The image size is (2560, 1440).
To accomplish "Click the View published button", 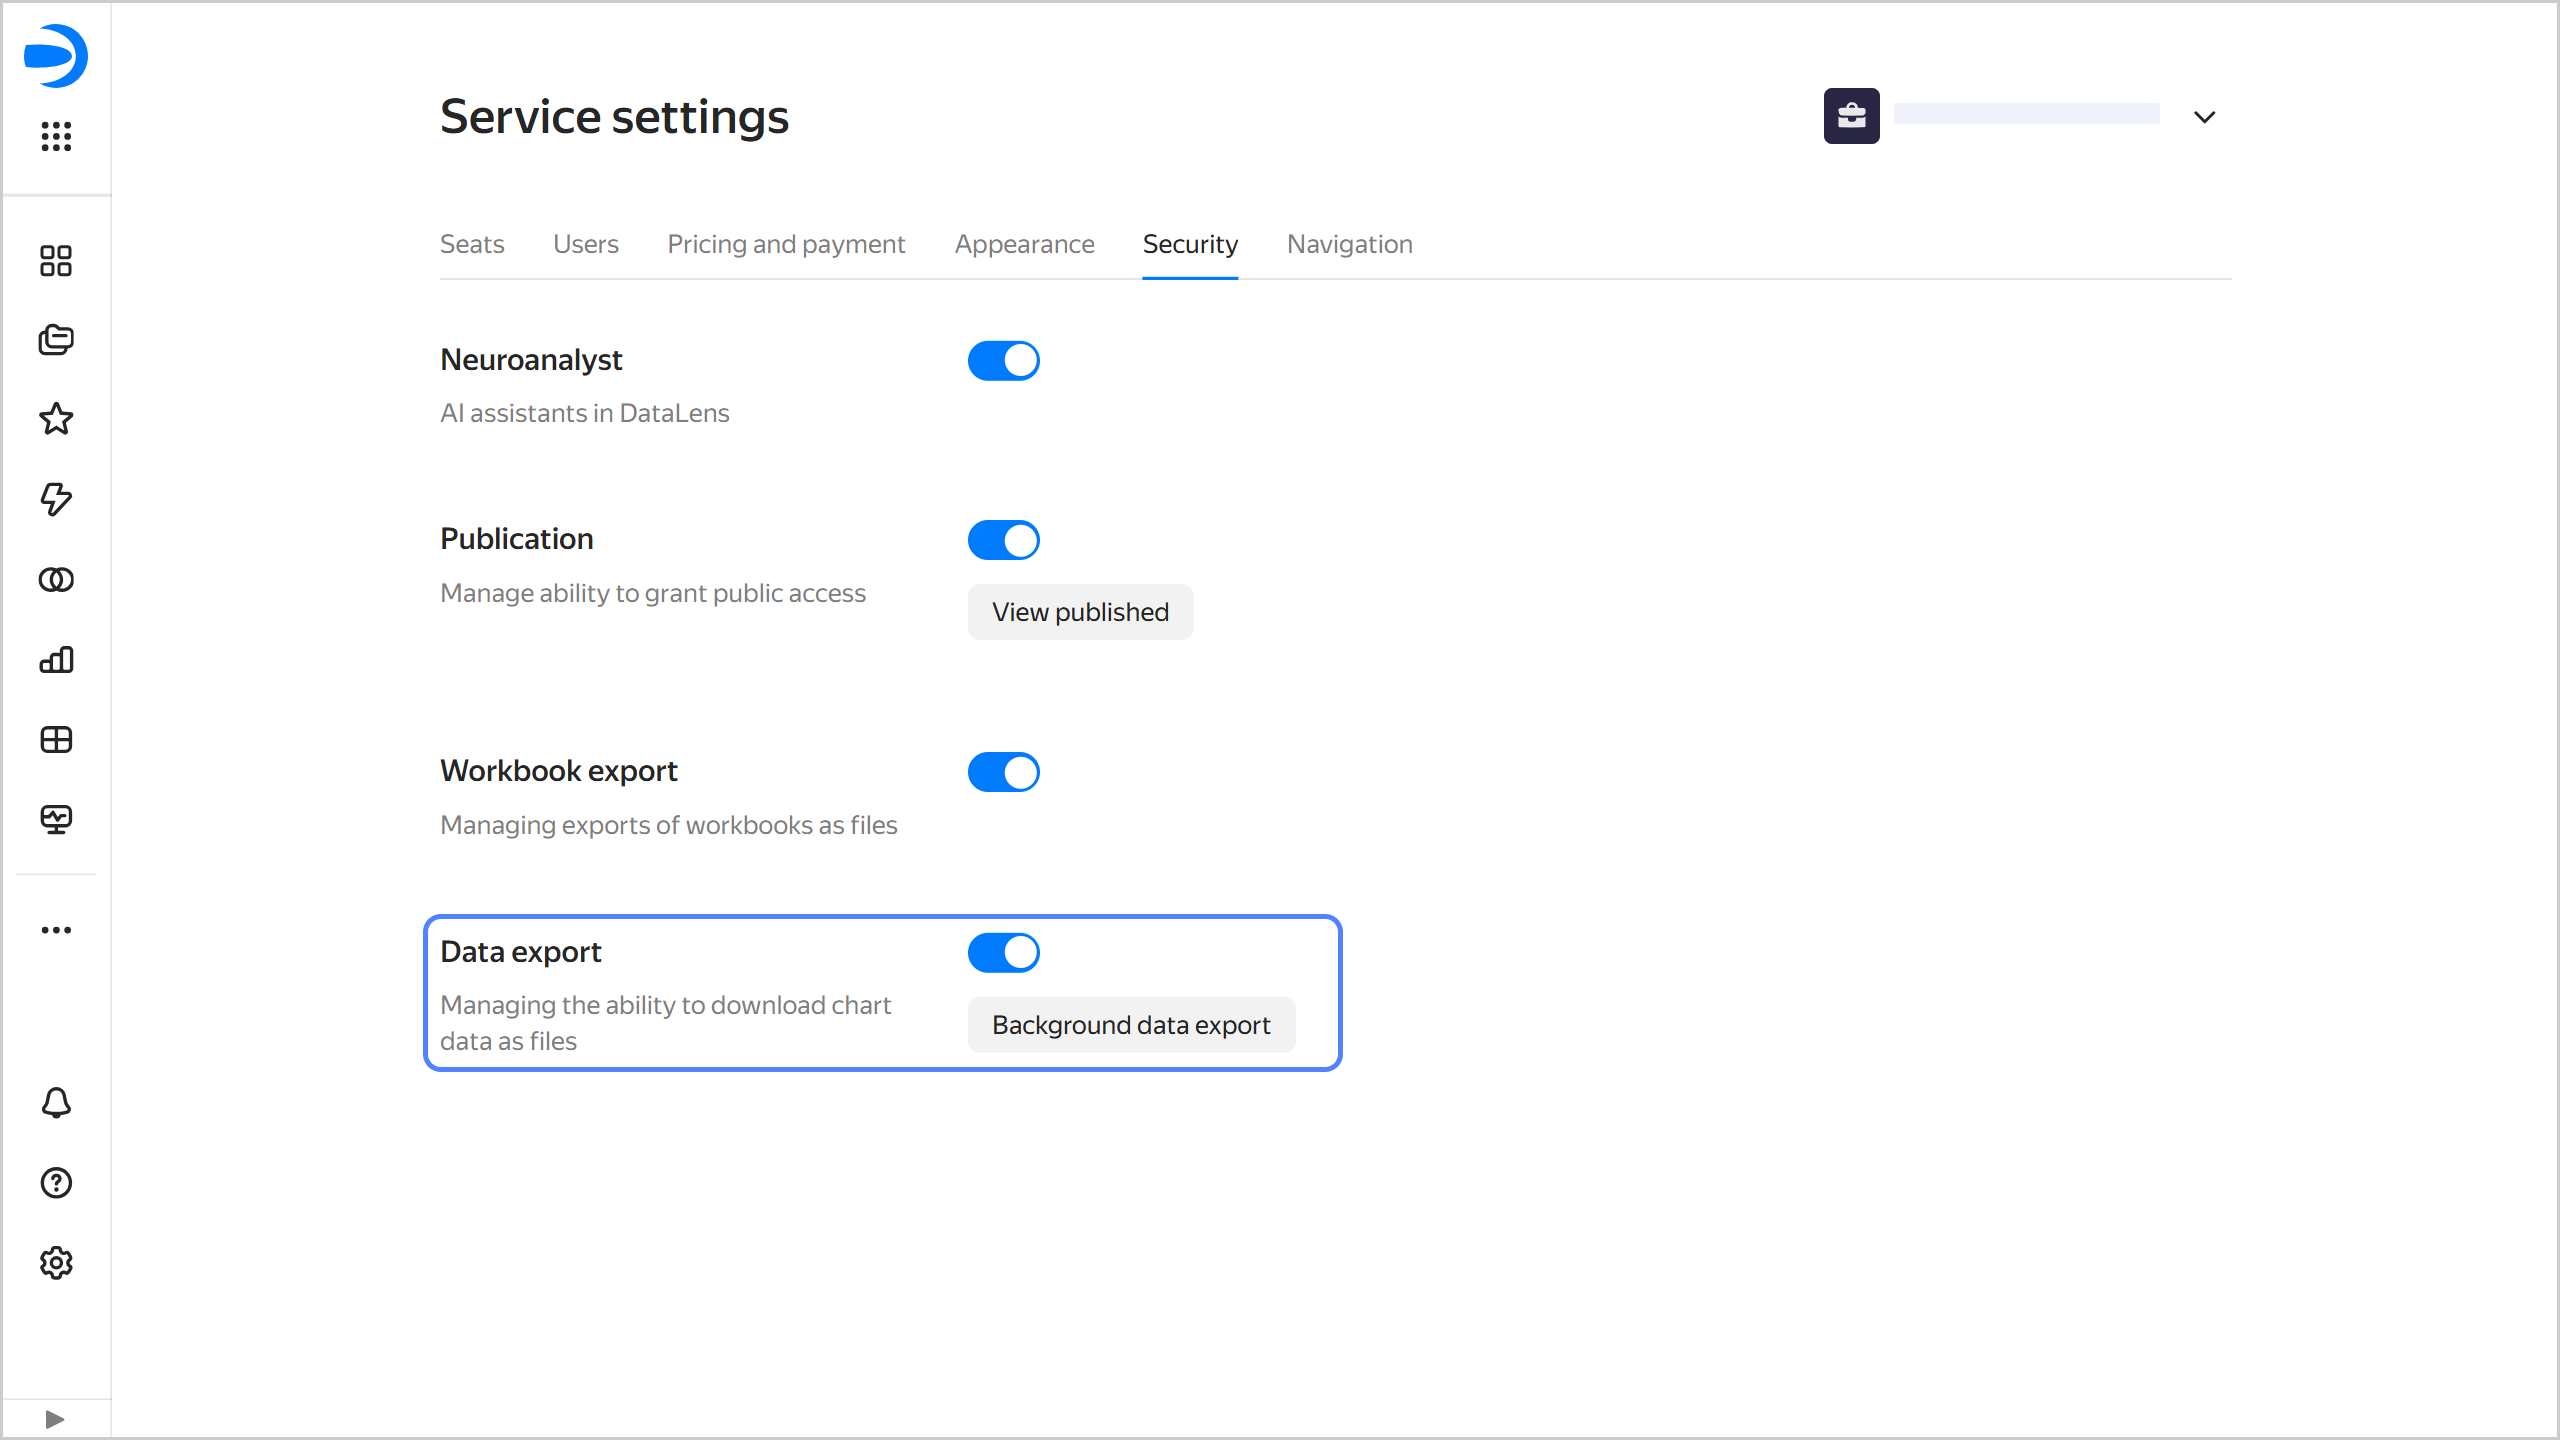I will [1080, 612].
